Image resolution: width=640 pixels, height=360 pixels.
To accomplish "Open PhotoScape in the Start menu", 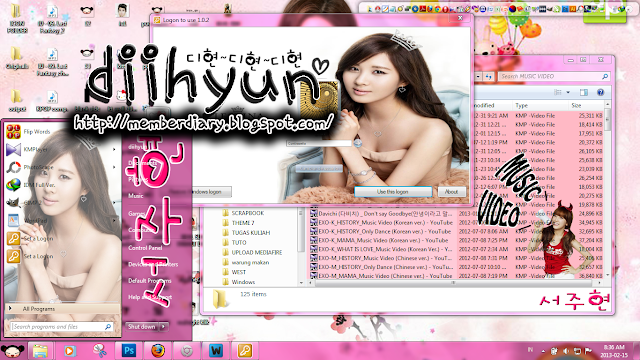I will click(x=28, y=167).
